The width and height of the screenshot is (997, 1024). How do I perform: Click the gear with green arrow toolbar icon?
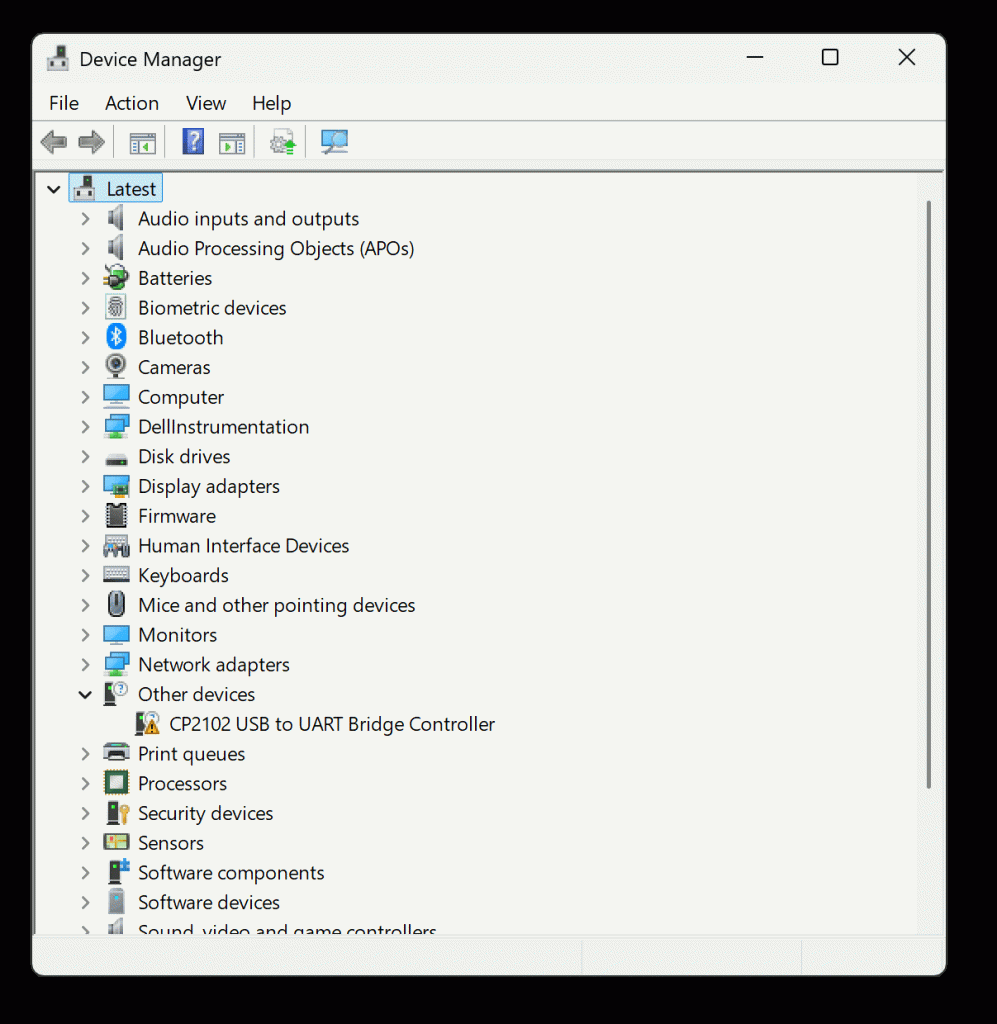click(283, 143)
